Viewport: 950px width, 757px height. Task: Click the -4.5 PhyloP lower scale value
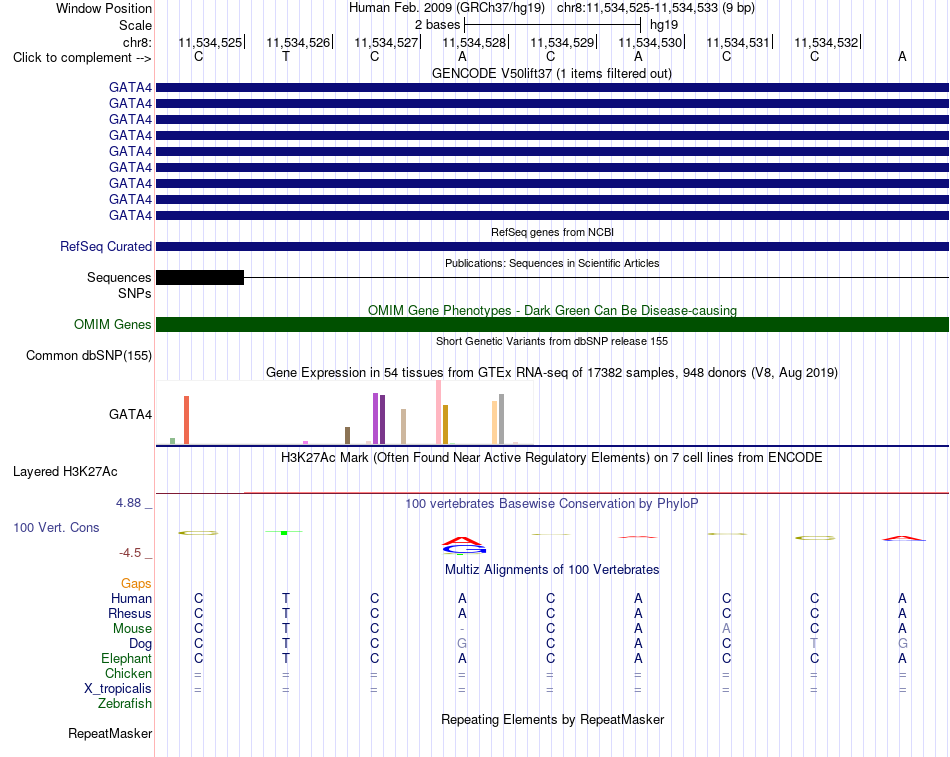tap(130, 553)
